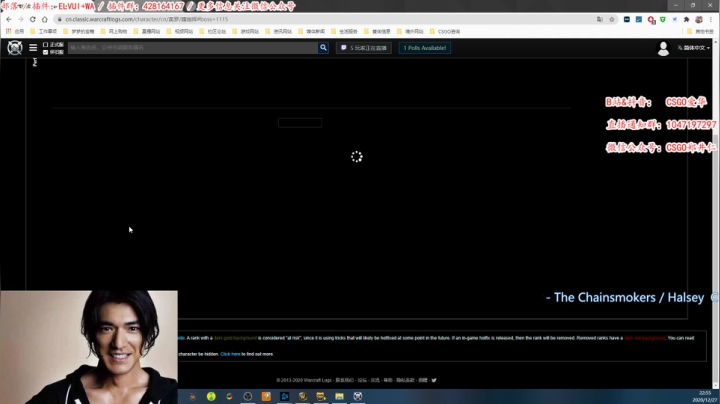Click the Warcraft Logs copyright footer text
This screenshot has height=404, width=720.
pos(304,380)
